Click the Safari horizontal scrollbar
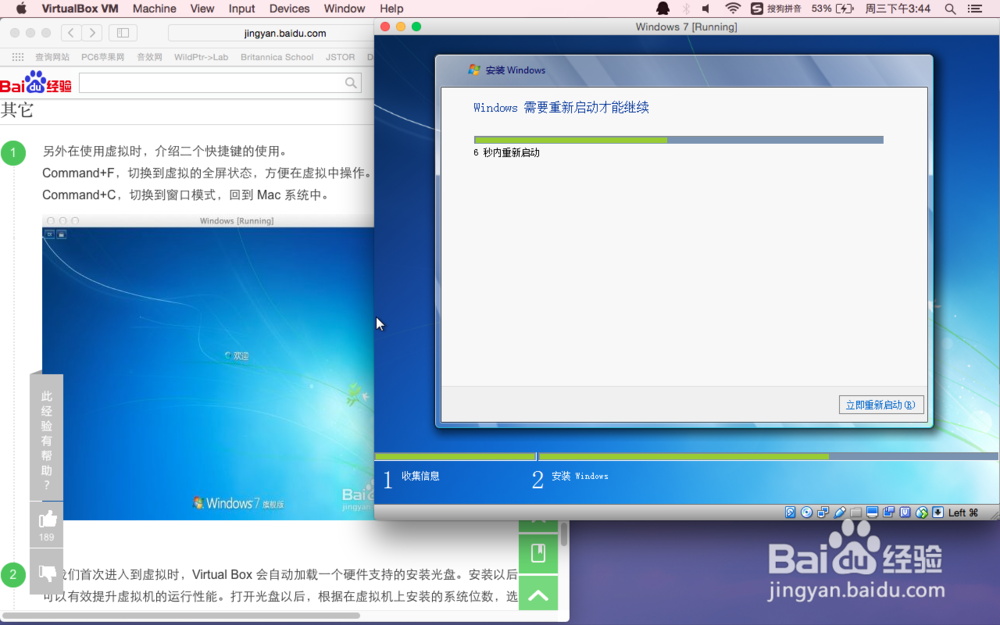Viewport: 1000px width, 625px height. [x=182, y=616]
